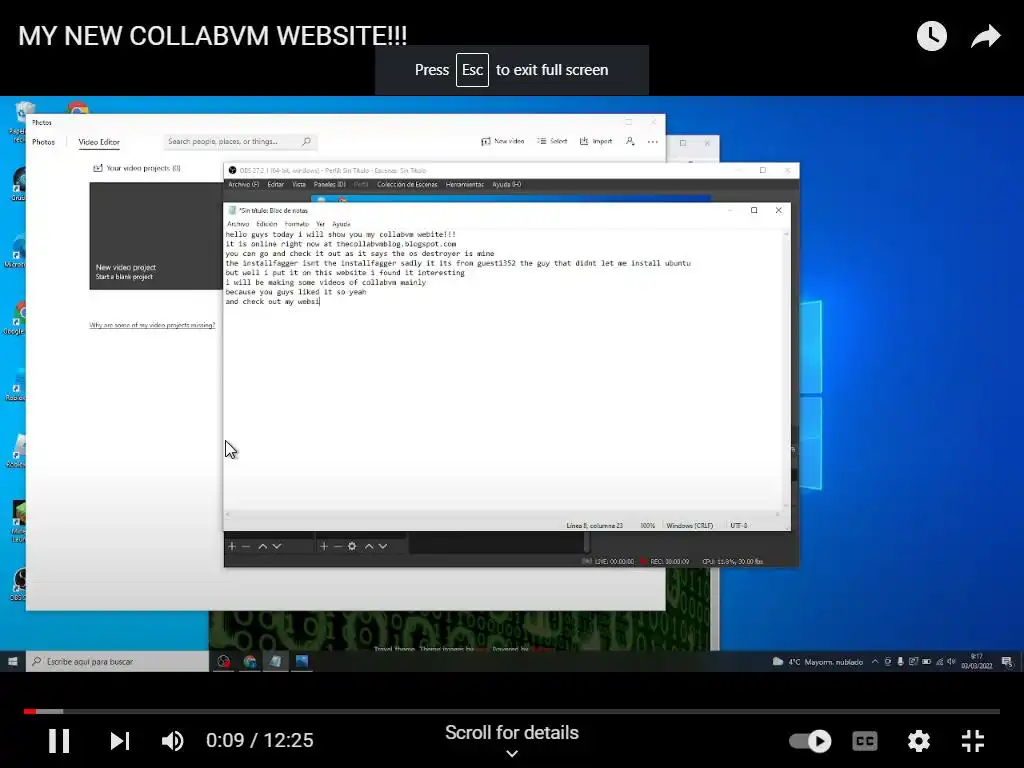The width and height of the screenshot is (1024, 768).
Task: Click Select in Photos toolbar
Action: [552, 141]
